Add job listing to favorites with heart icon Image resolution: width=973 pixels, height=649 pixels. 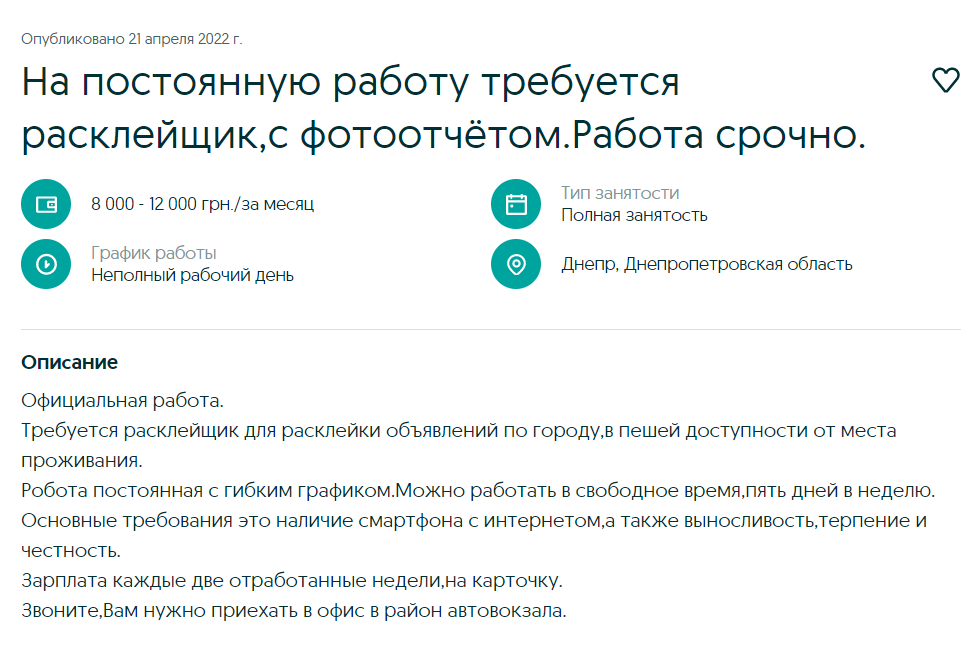coord(945,81)
